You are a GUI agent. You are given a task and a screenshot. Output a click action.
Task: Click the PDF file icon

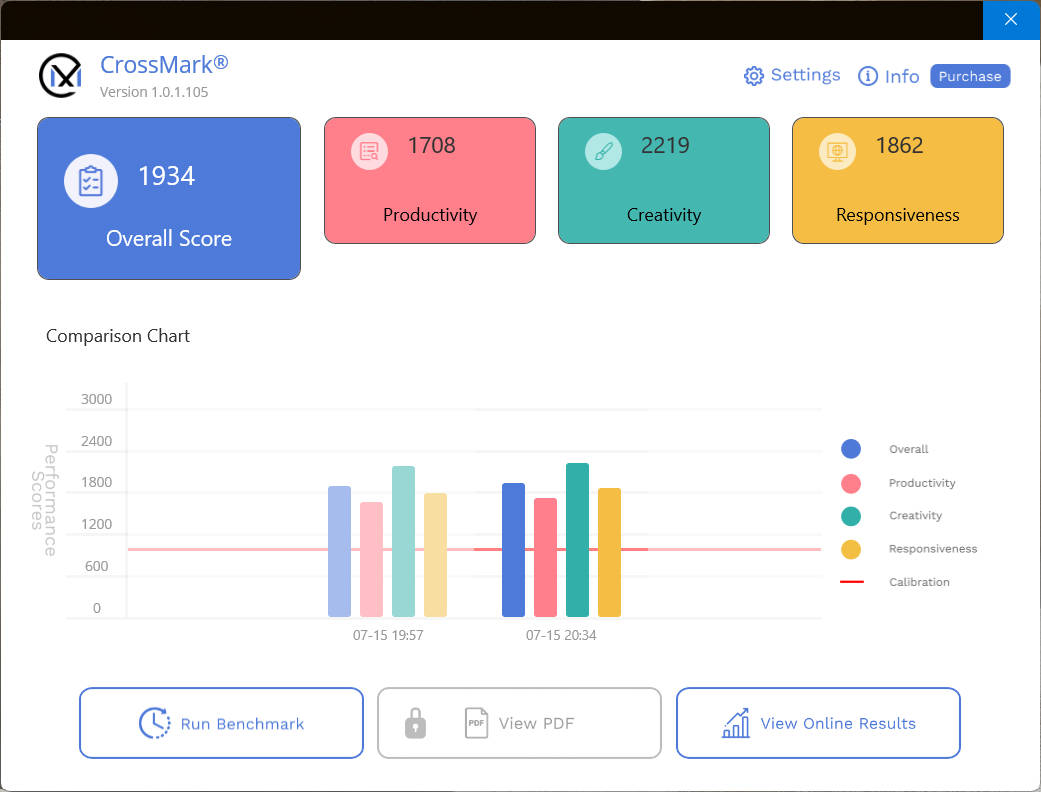(x=476, y=723)
